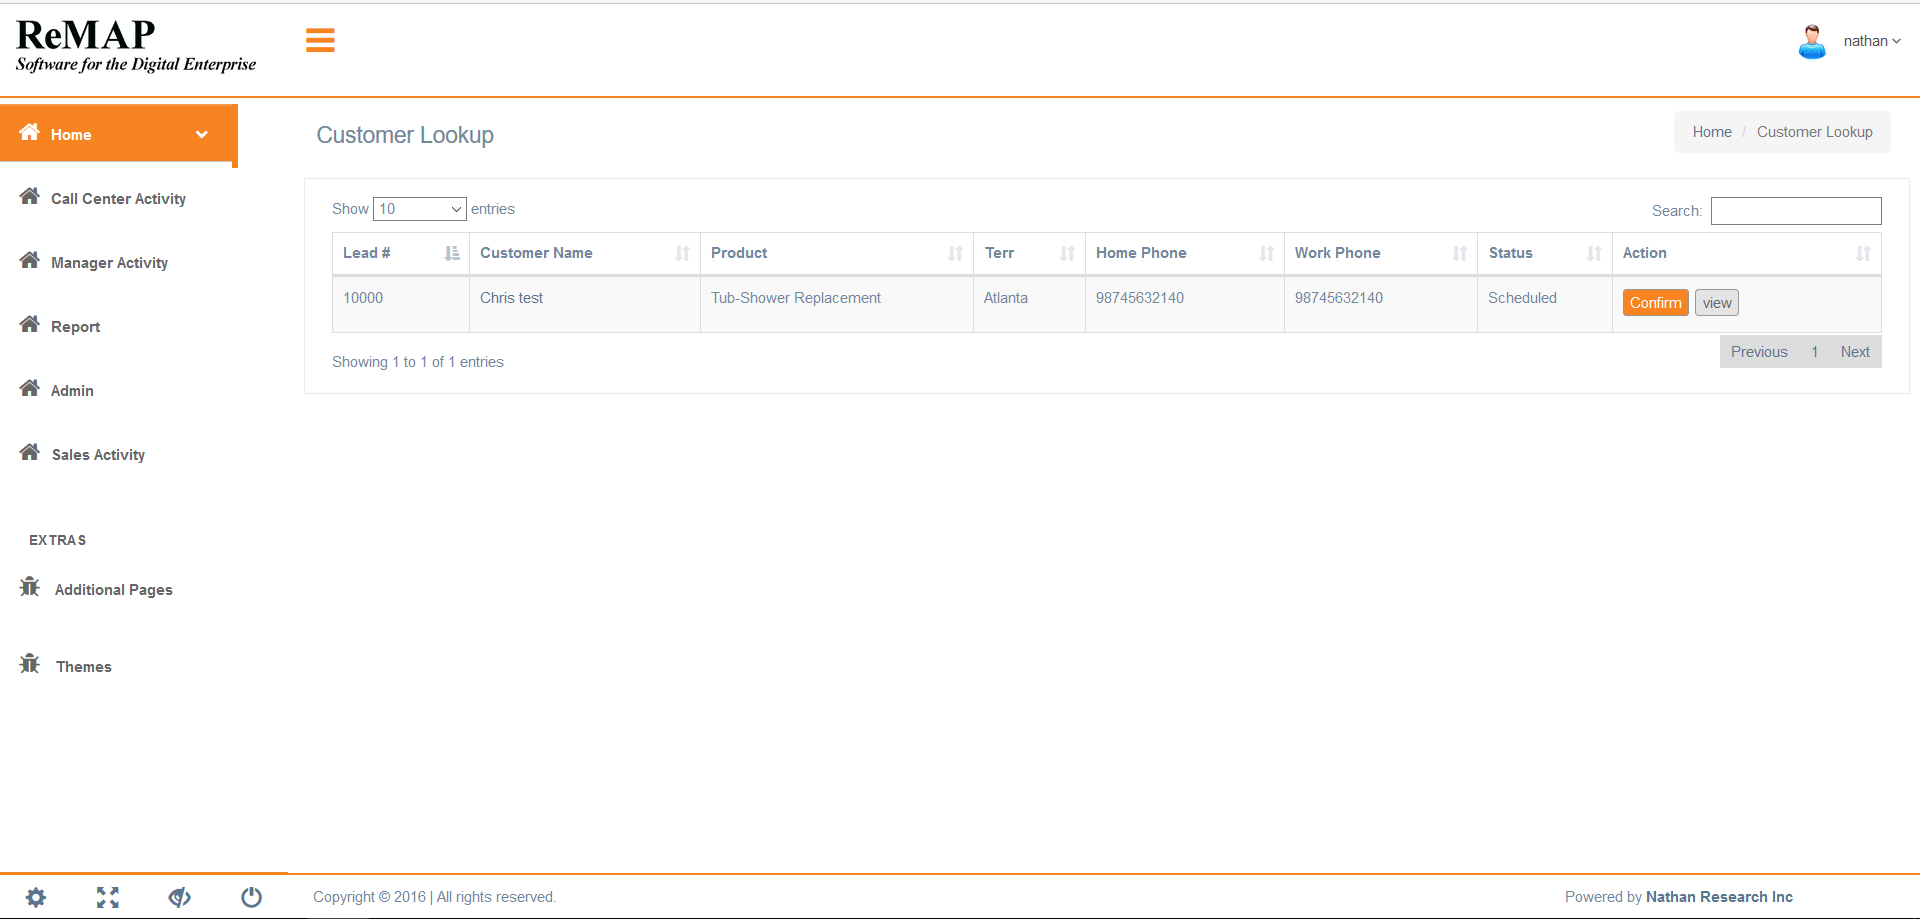Click the Copyright 2016 footer text
Image resolution: width=1920 pixels, height=919 pixels.
click(434, 897)
